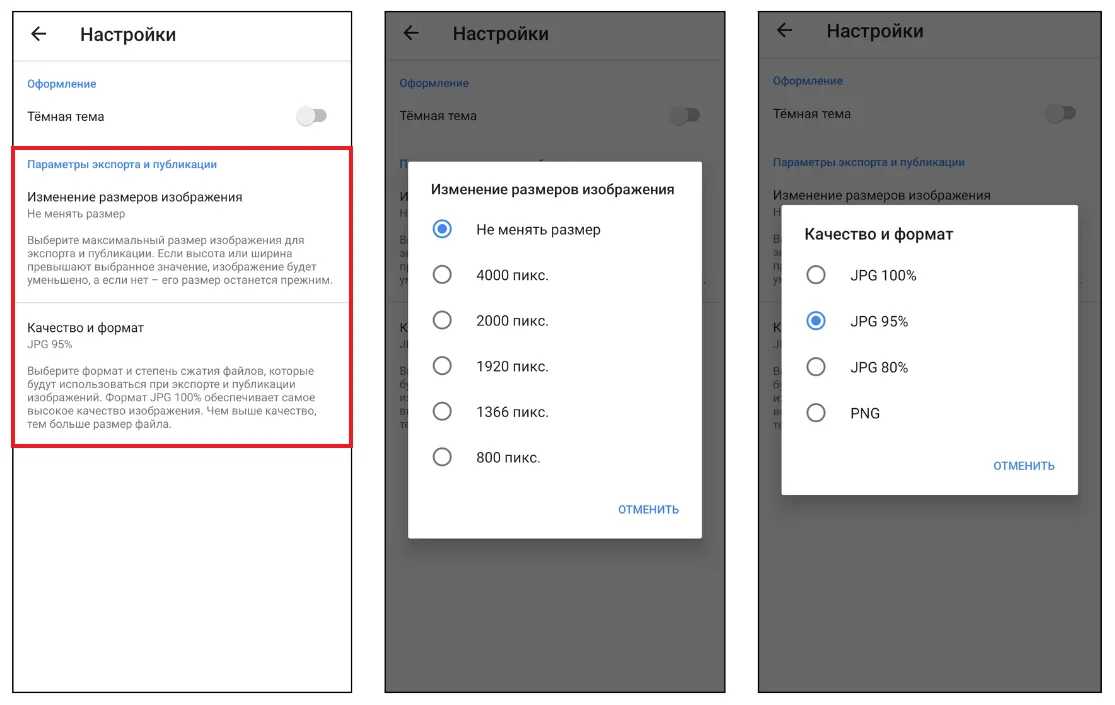Toggle Тёмная тема switch in left screen

pos(311,115)
